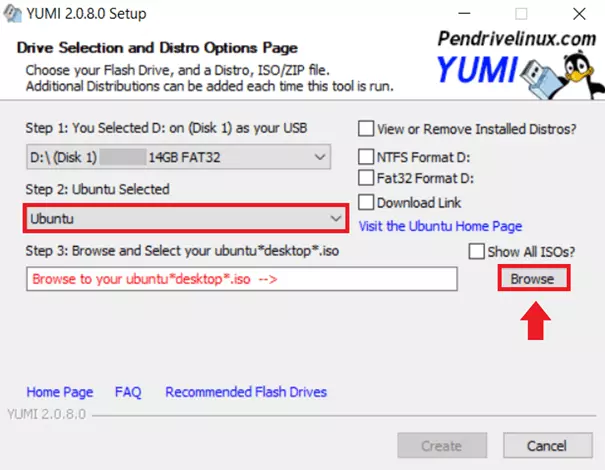The image size is (605, 470).
Task: Tick the Download Link checkbox
Action: 367,203
